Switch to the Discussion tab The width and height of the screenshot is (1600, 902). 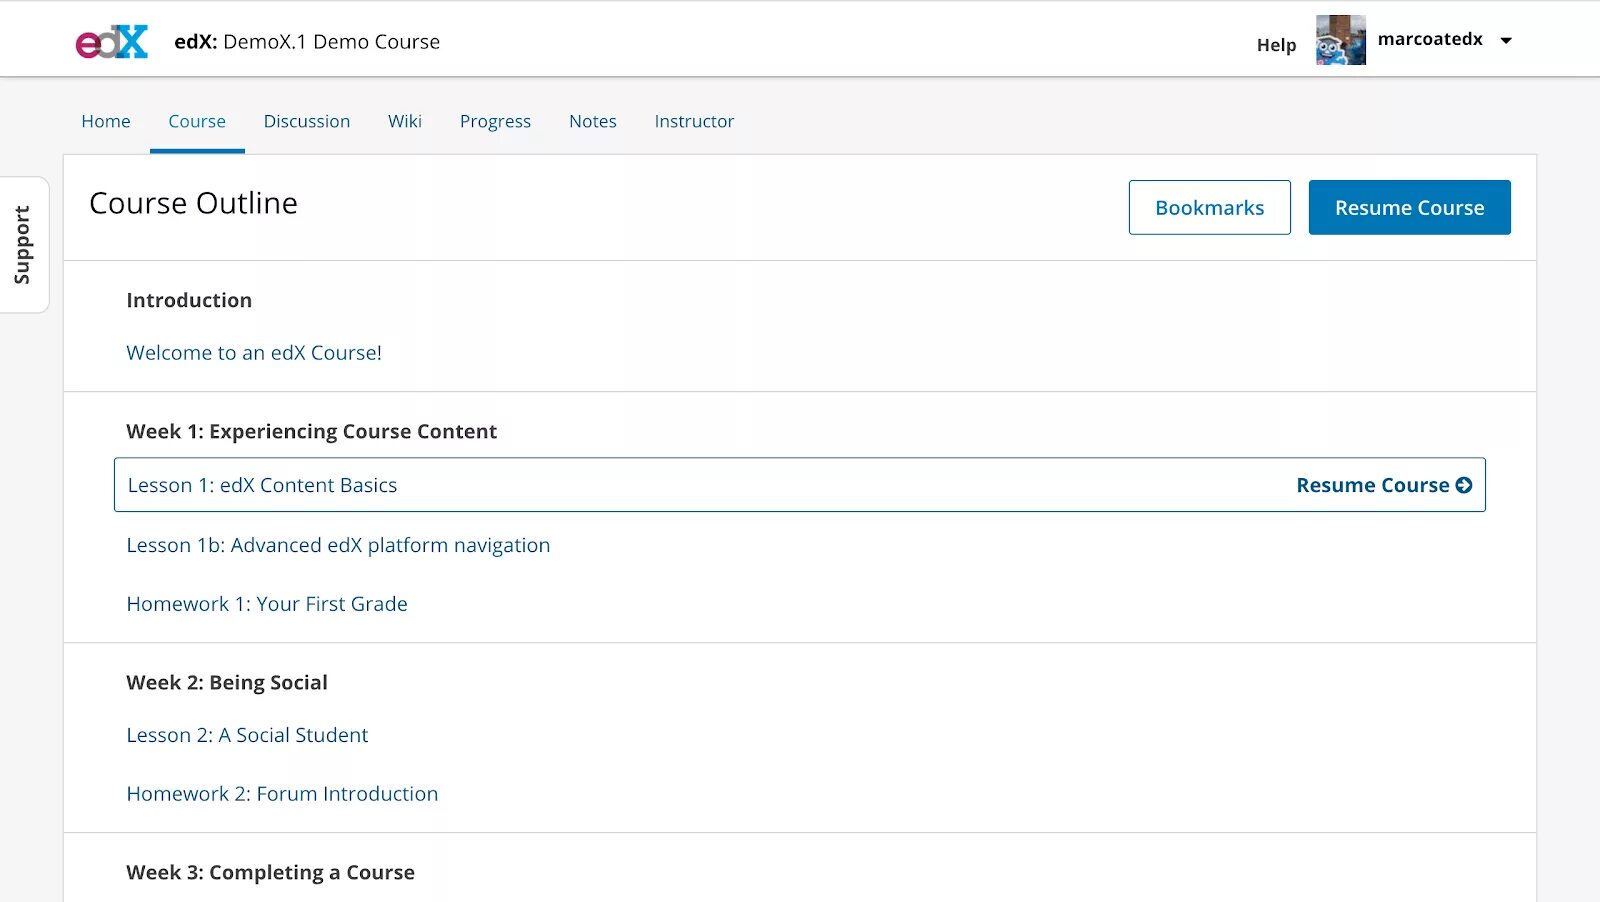pos(307,121)
